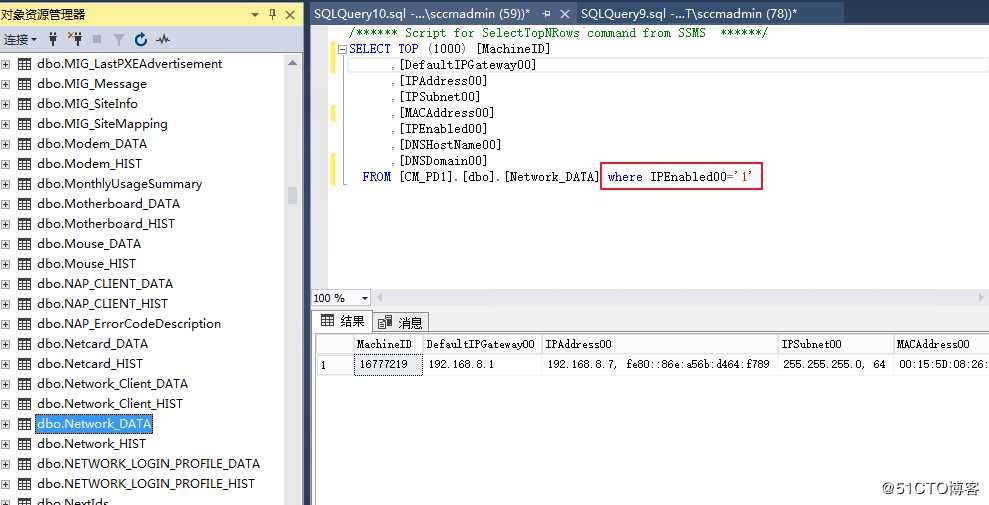Image resolution: width=989 pixels, height=505 pixels.
Task: Click the connect plug icon in Object Explorer
Action: tap(53, 40)
